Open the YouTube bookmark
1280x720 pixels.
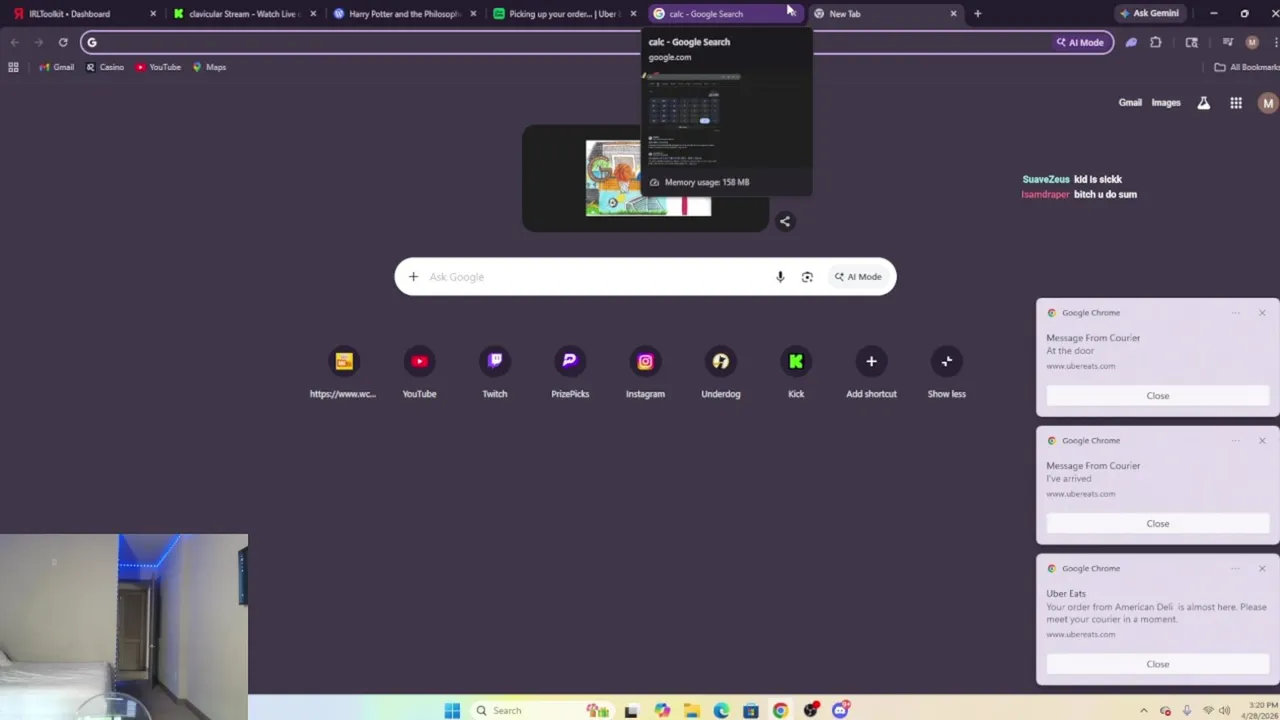coord(158,67)
